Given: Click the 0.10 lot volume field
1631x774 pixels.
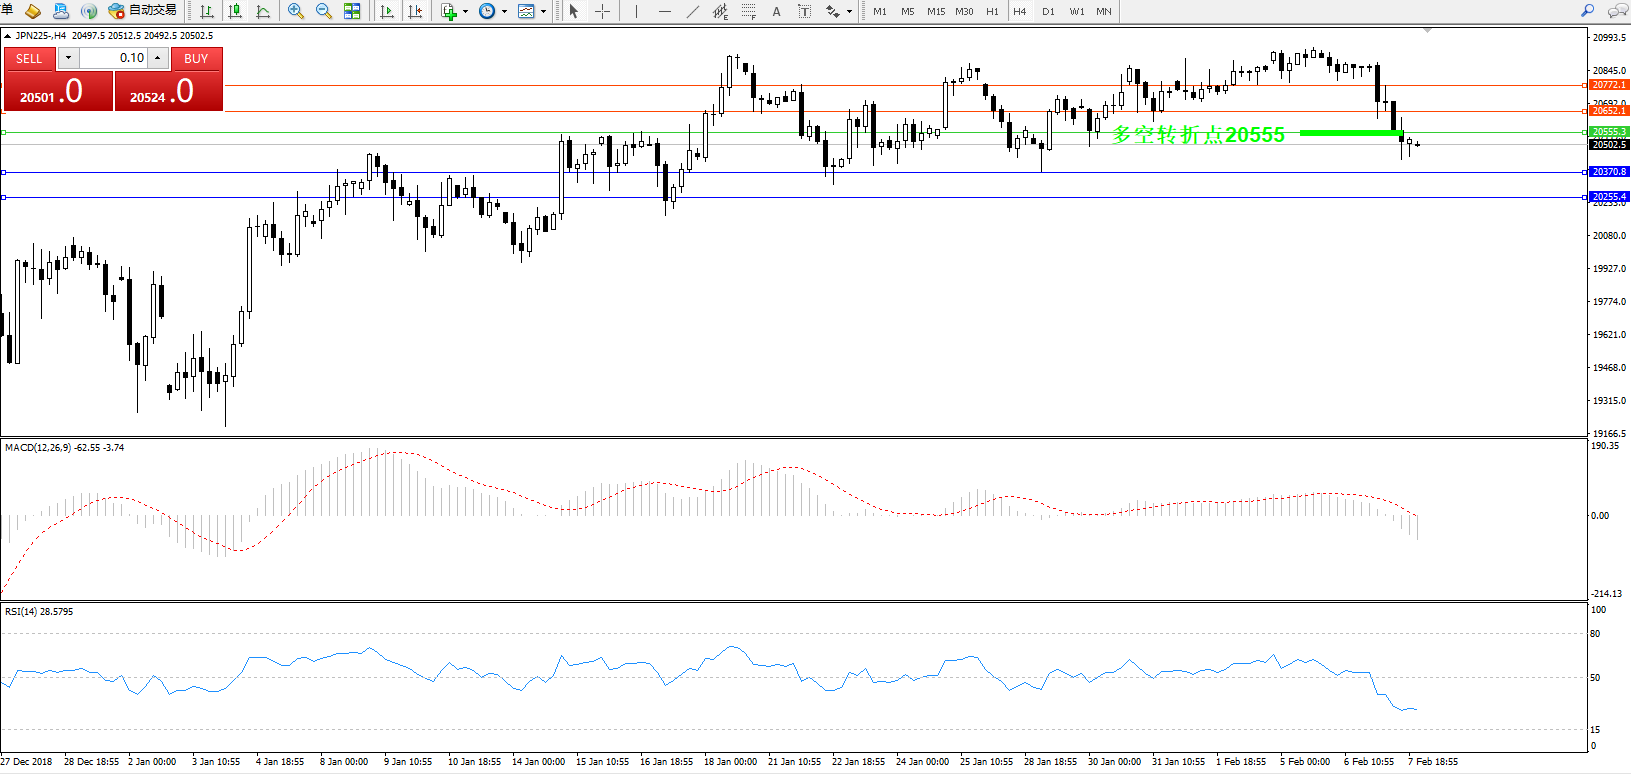Looking at the screenshot, I should point(113,58).
